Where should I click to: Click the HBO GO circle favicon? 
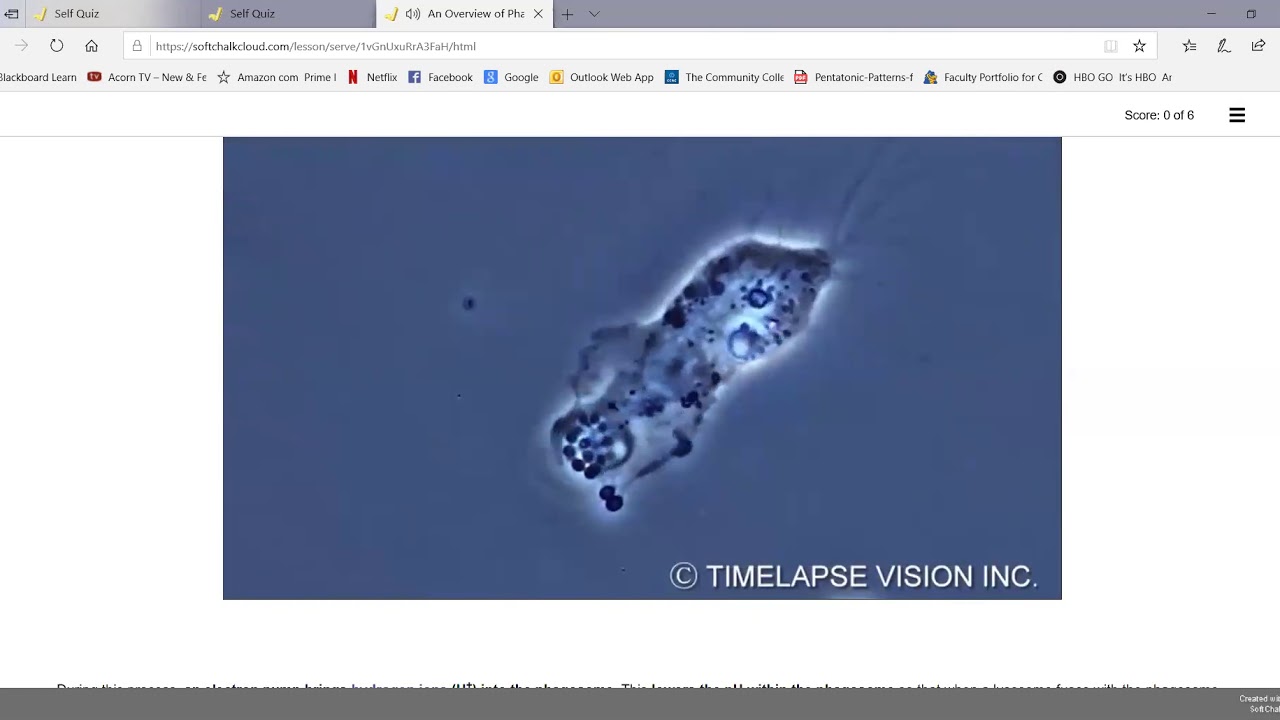(x=1060, y=77)
